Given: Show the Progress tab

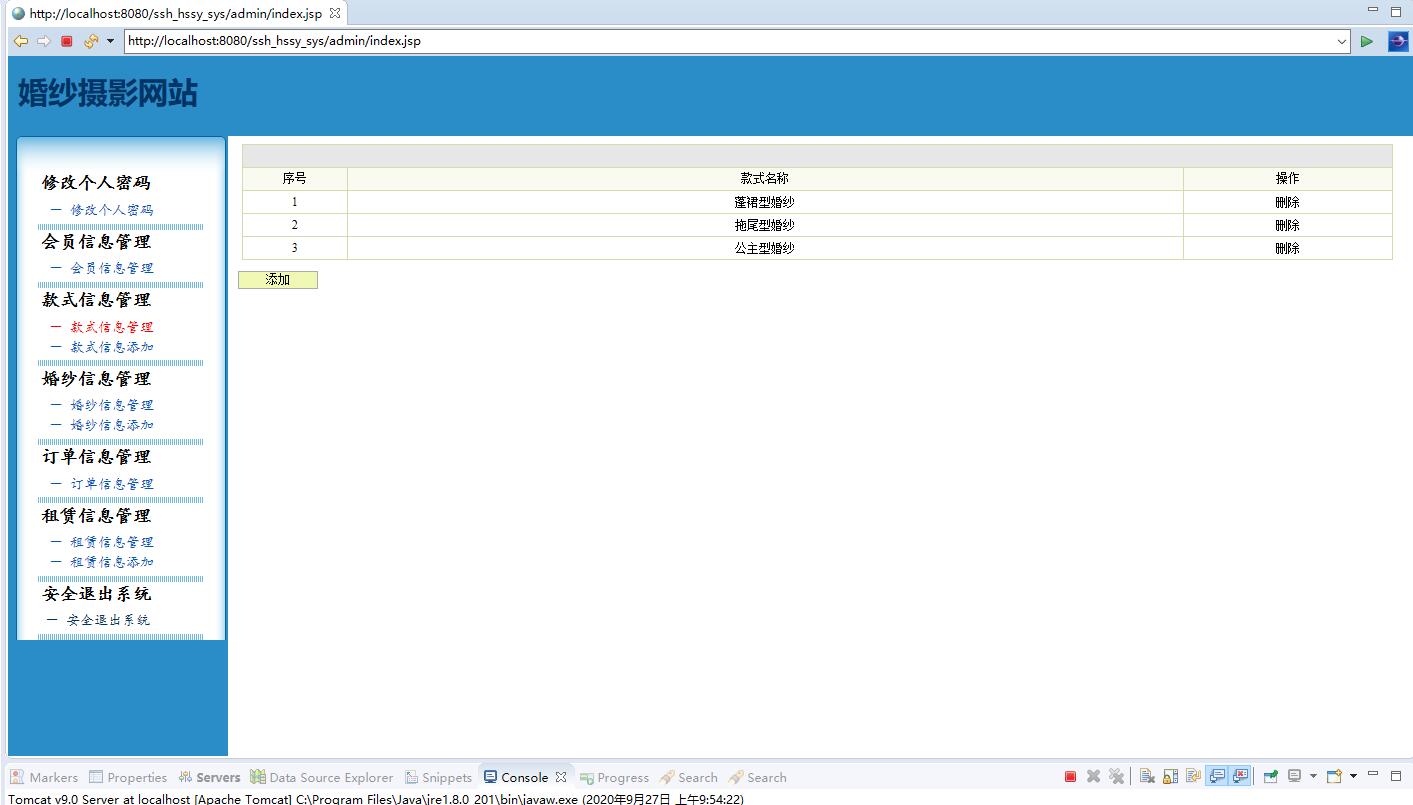Looking at the screenshot, I should click(614, 777).
